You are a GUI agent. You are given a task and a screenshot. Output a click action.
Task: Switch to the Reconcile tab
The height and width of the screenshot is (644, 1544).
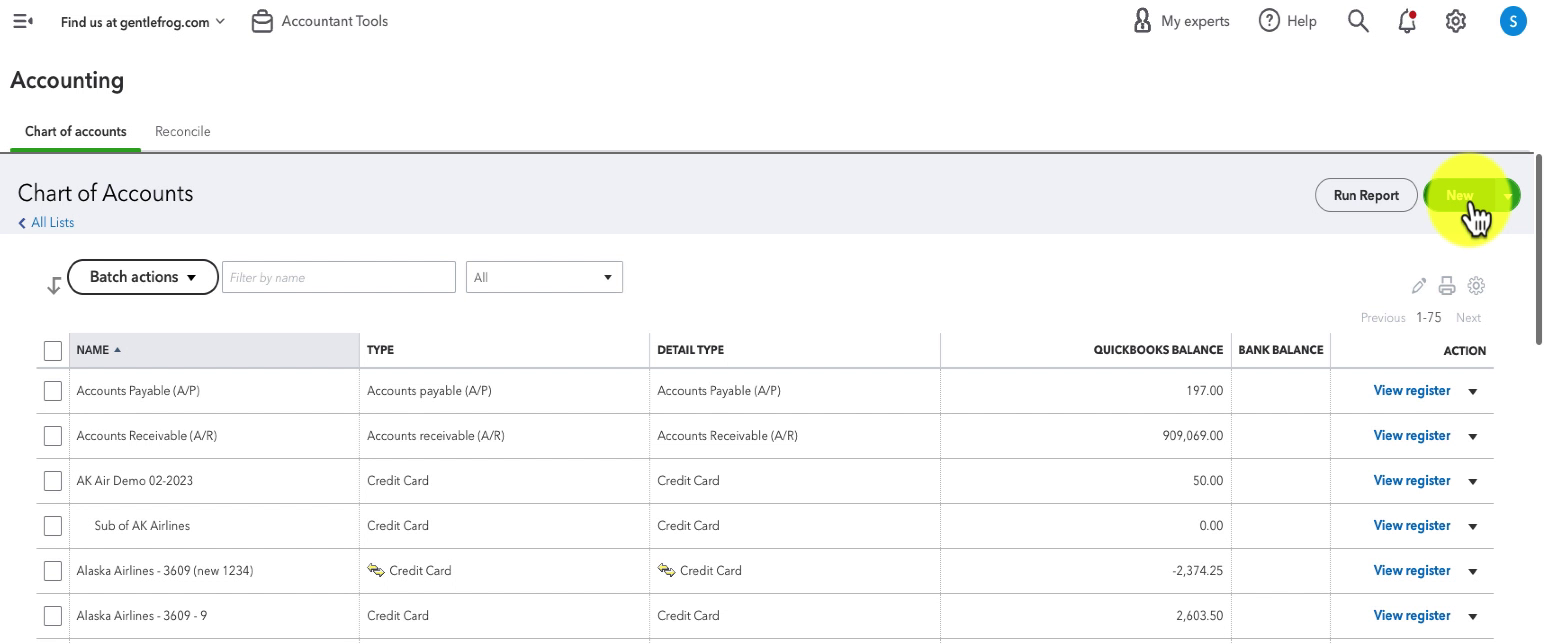tap(183, 131)
